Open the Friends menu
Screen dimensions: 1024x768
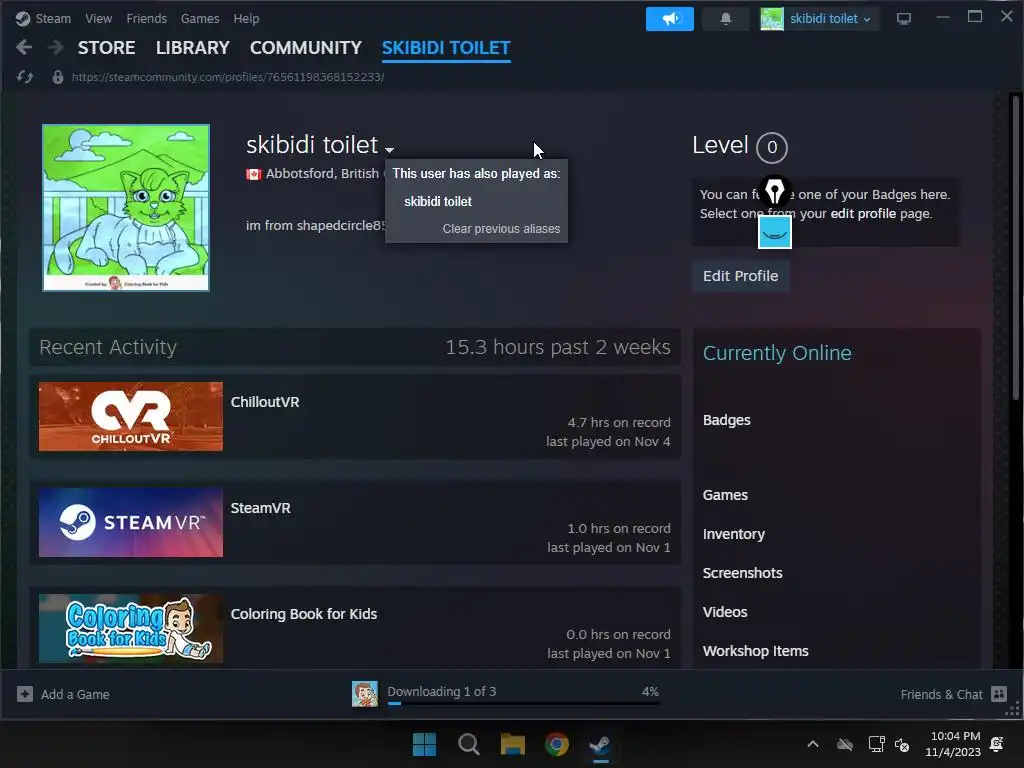pos(146,18)
